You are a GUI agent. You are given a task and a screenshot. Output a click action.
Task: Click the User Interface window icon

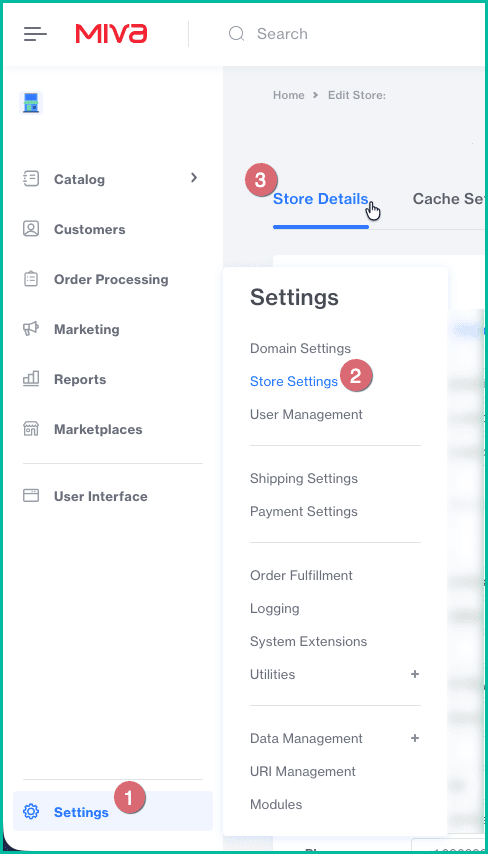pos(31,496)
